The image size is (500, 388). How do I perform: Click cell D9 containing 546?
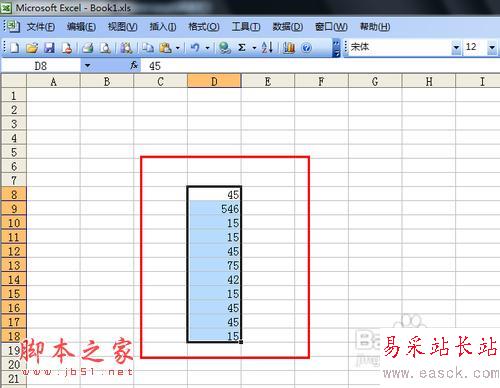[x=214, y=209]
